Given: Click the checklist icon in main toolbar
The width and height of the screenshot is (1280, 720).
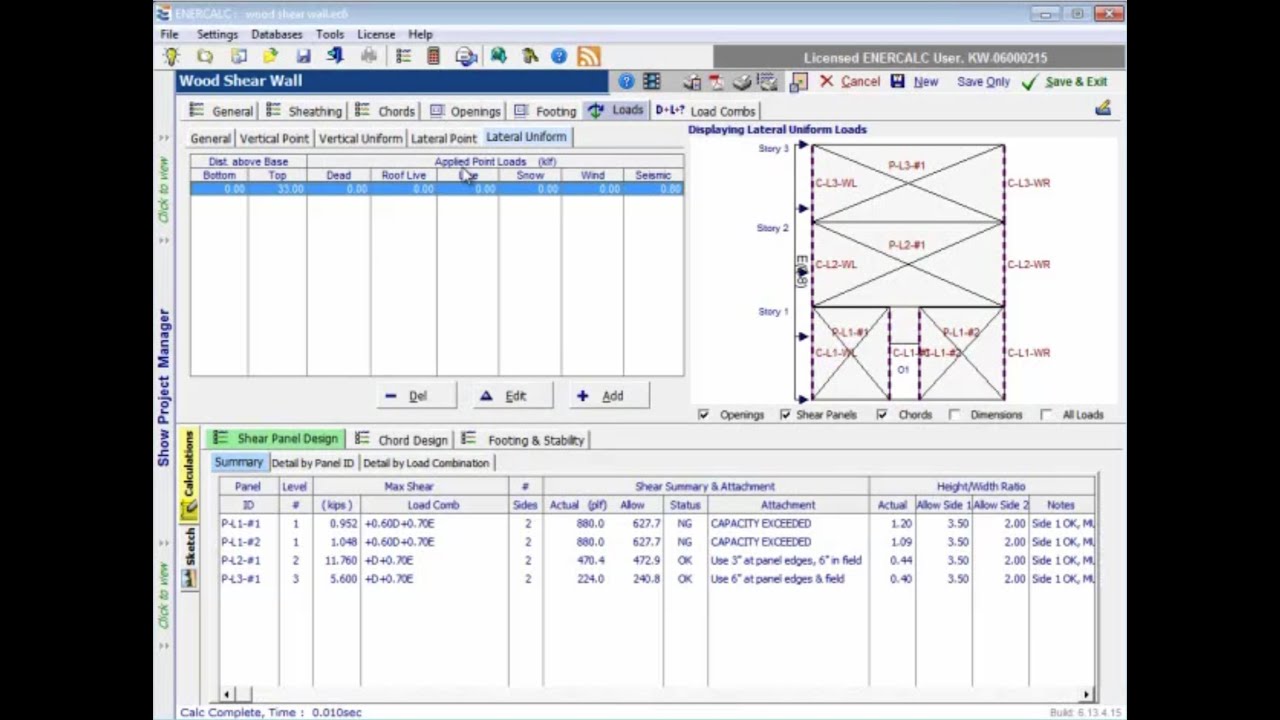Looking at the screenshot, I should coord(403,57).
